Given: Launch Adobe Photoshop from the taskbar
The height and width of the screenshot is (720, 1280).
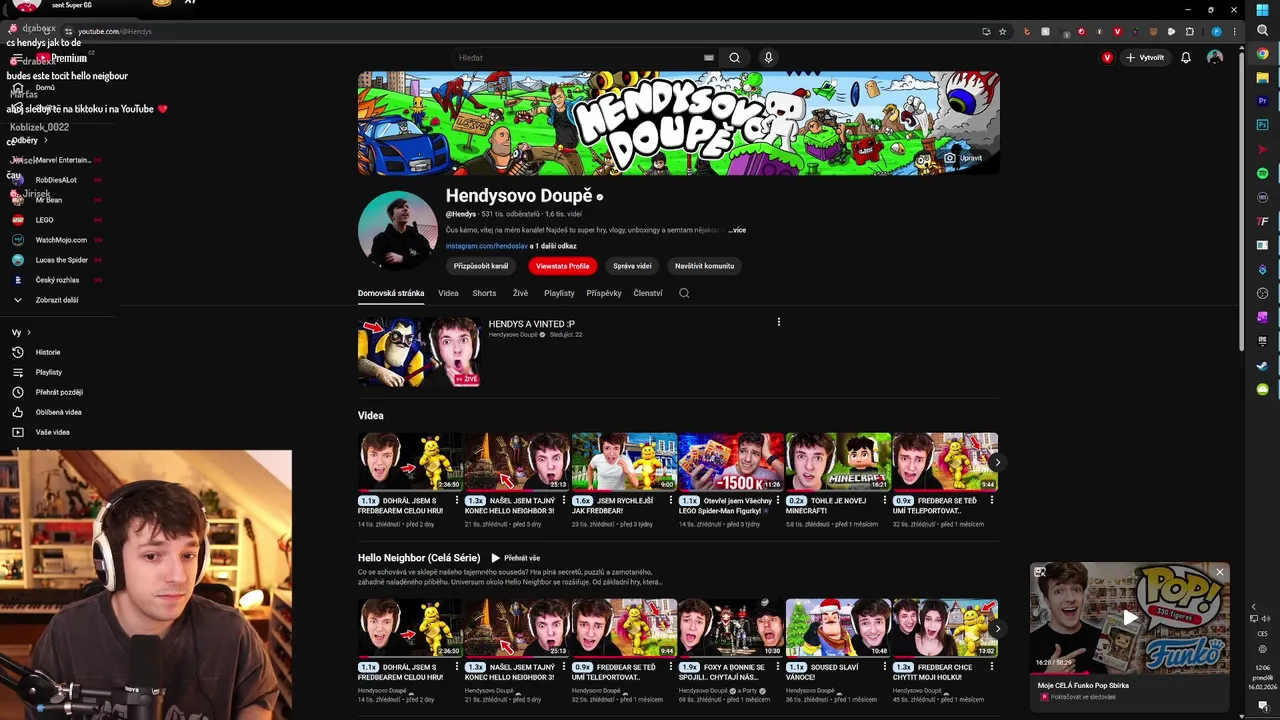Looking at the screenshot, I should point(1262,125).
